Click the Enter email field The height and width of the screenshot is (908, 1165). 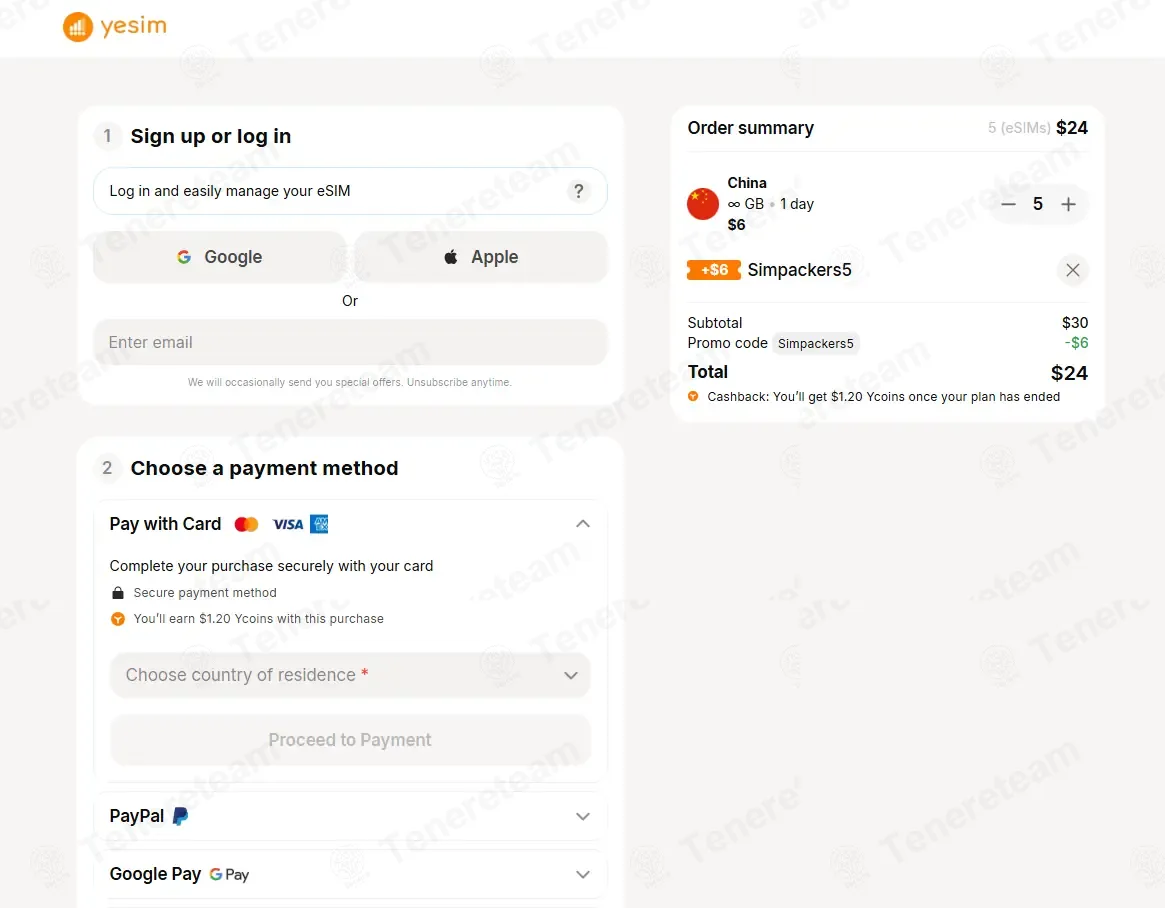point(350,343)
